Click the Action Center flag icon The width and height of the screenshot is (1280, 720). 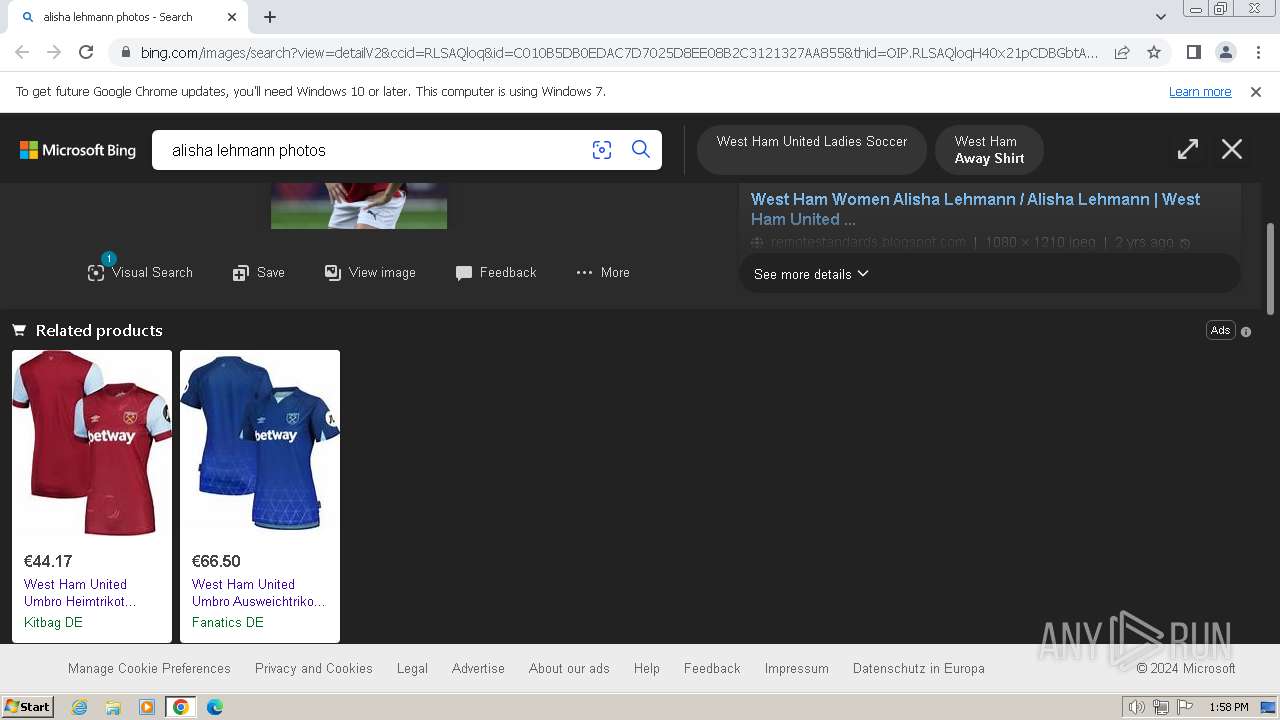tap(1185, 707)
